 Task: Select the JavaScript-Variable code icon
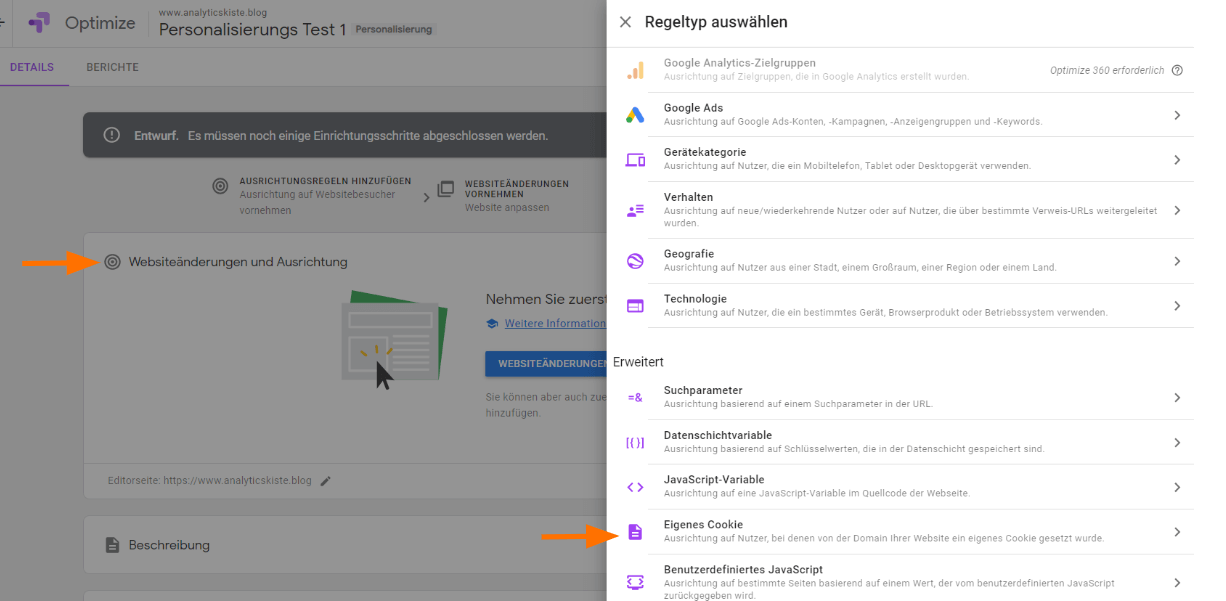[x=635, y=487]
